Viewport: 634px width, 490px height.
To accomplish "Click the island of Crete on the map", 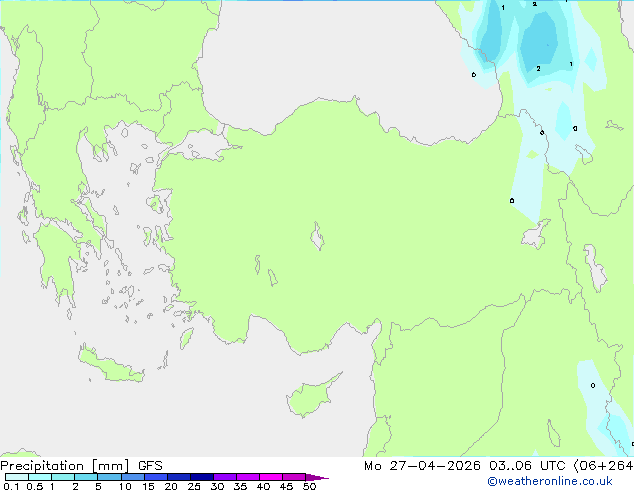I will [110, 366].
